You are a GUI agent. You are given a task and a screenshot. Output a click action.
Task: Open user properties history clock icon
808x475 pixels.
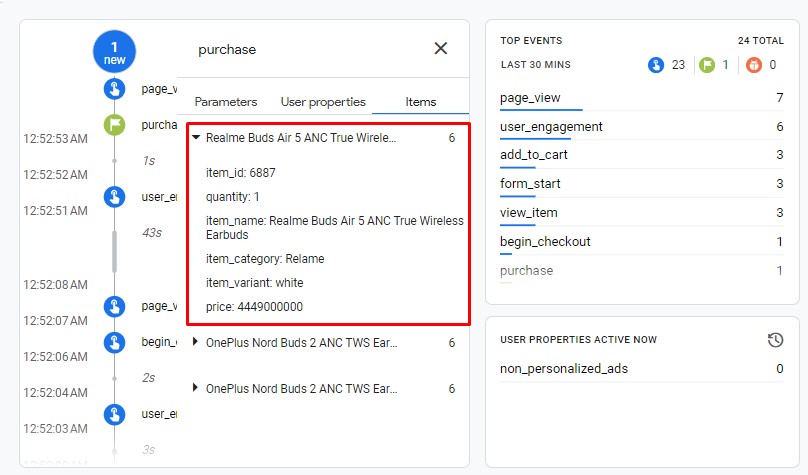[x=775, y=340]
